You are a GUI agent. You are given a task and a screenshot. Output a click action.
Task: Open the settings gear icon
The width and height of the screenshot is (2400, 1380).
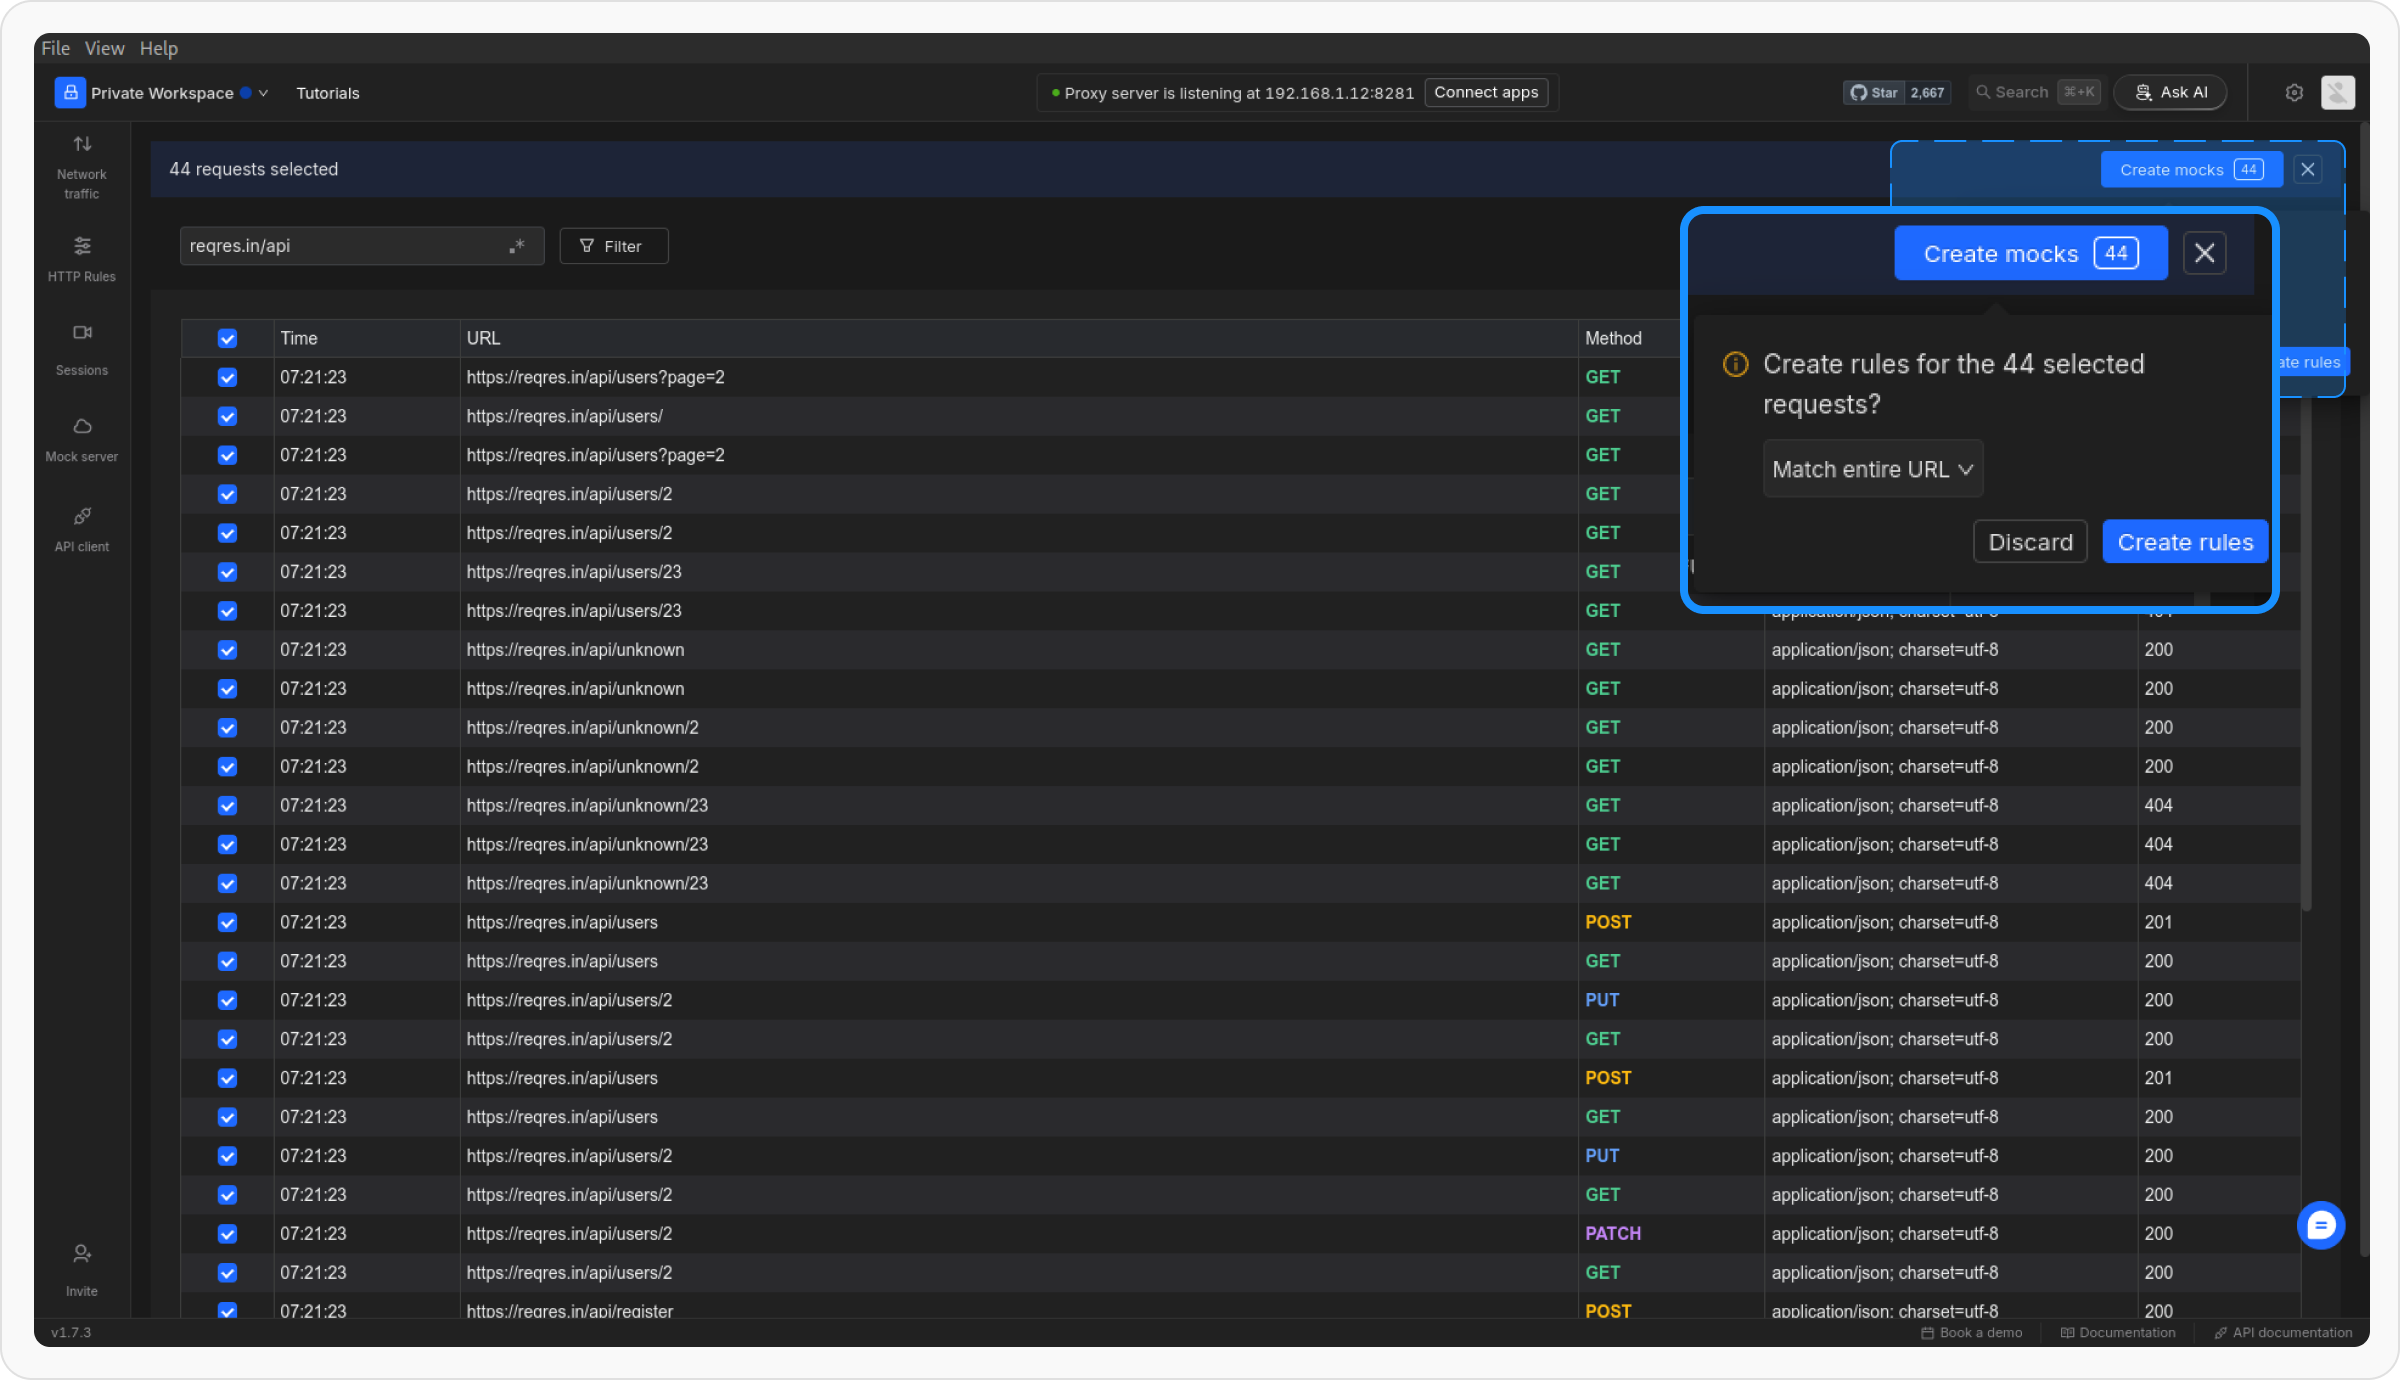[2294, 93]
